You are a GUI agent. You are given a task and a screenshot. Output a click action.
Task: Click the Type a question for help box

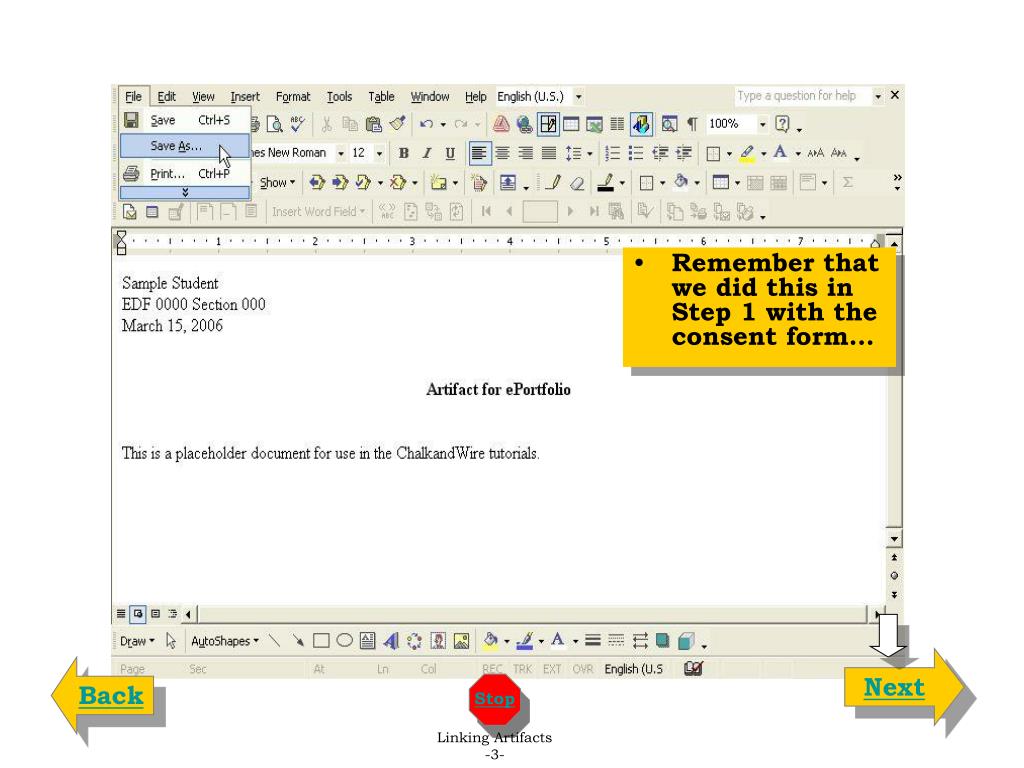(803, 96)
